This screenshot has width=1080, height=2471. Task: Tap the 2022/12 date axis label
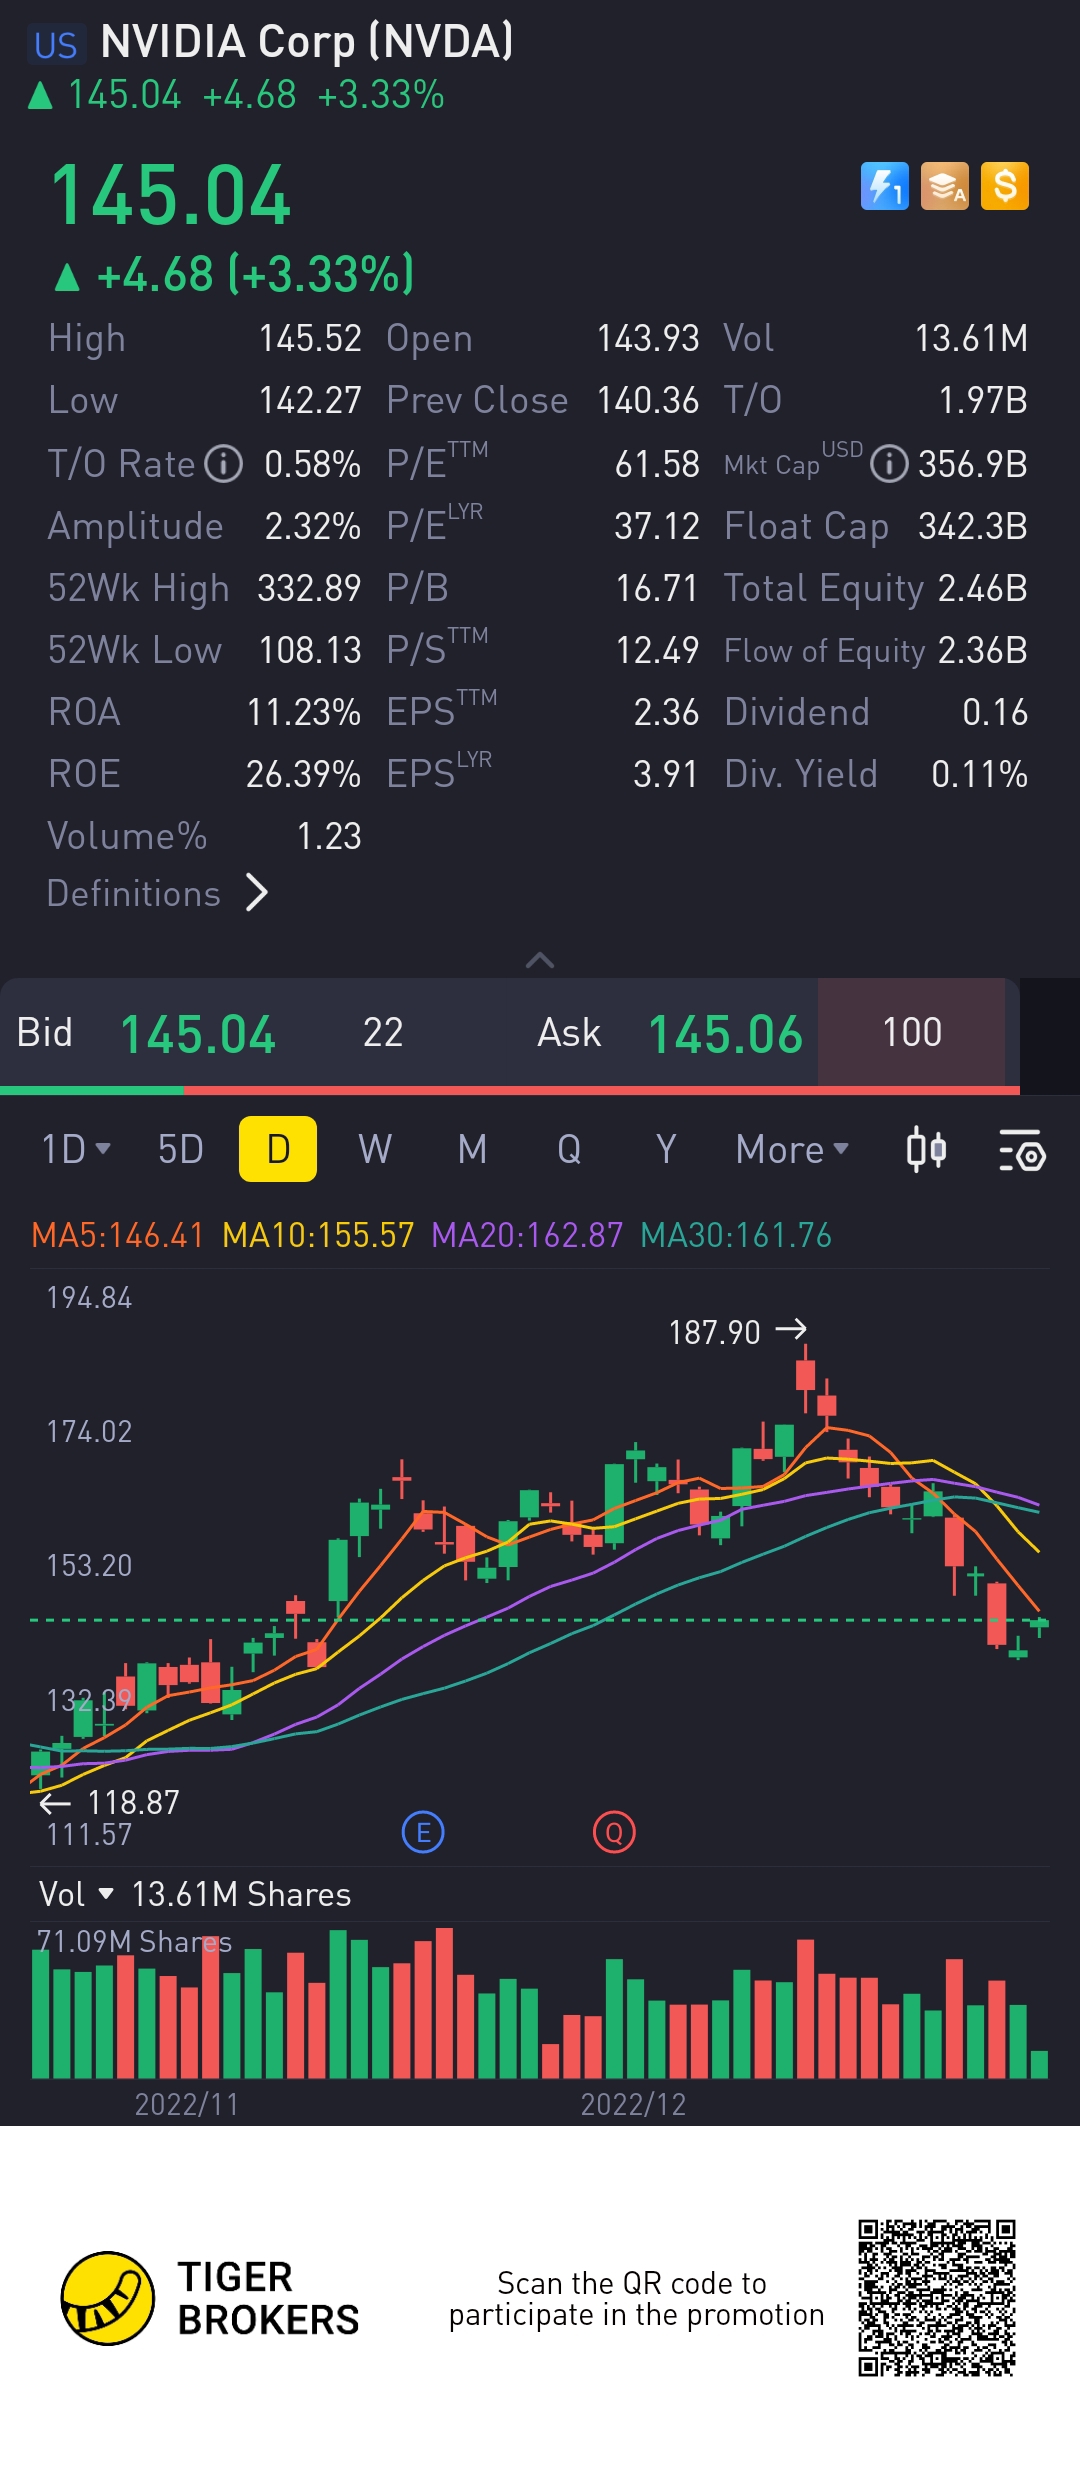click(x=633, y=2104)
